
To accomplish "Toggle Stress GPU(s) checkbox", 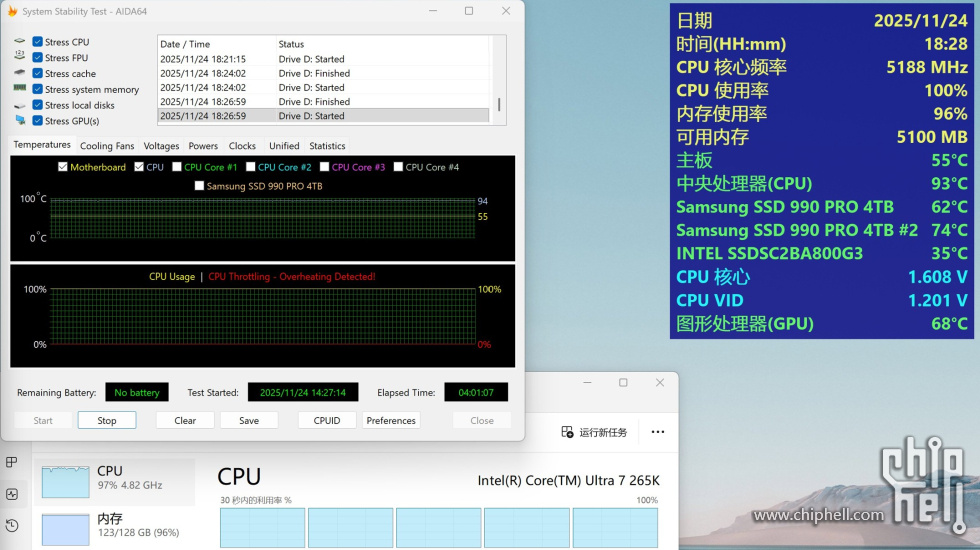I will [38, 121].
